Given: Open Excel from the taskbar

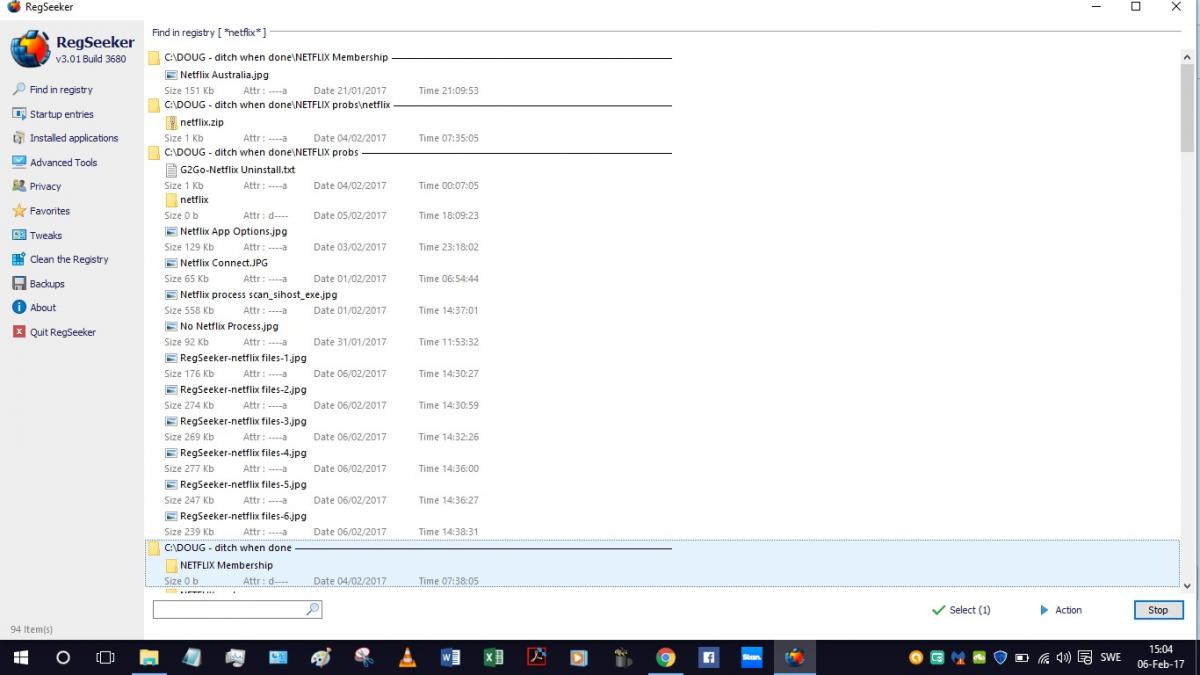Looking at the screenshot, I should [493, 658].
